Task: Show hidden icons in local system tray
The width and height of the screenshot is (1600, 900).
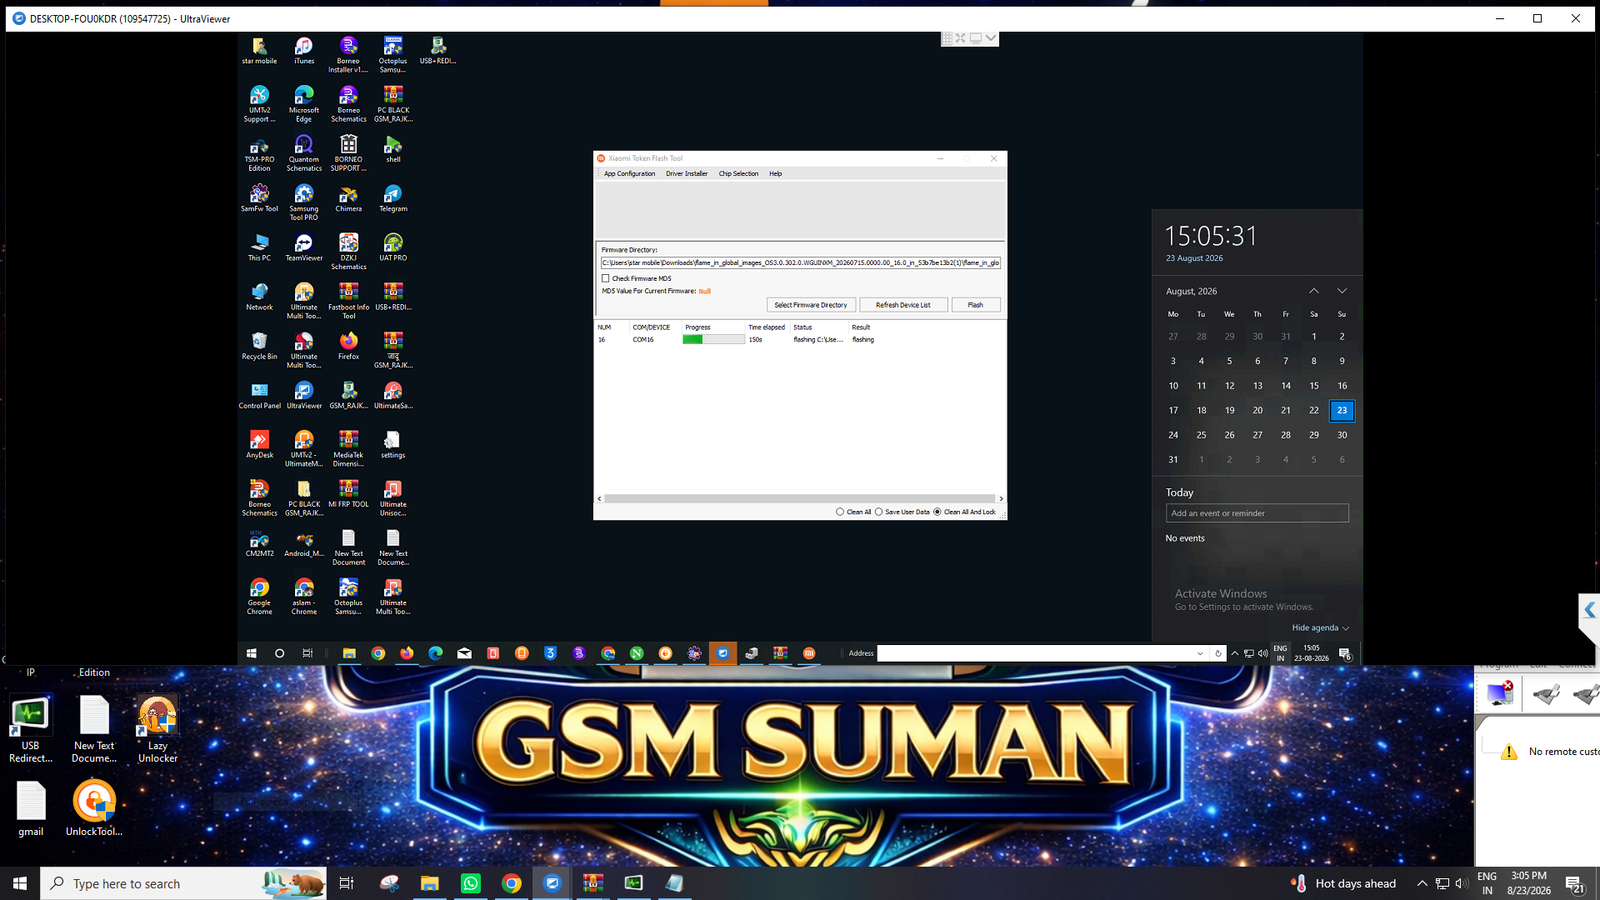Action: tap(1422, 883)
